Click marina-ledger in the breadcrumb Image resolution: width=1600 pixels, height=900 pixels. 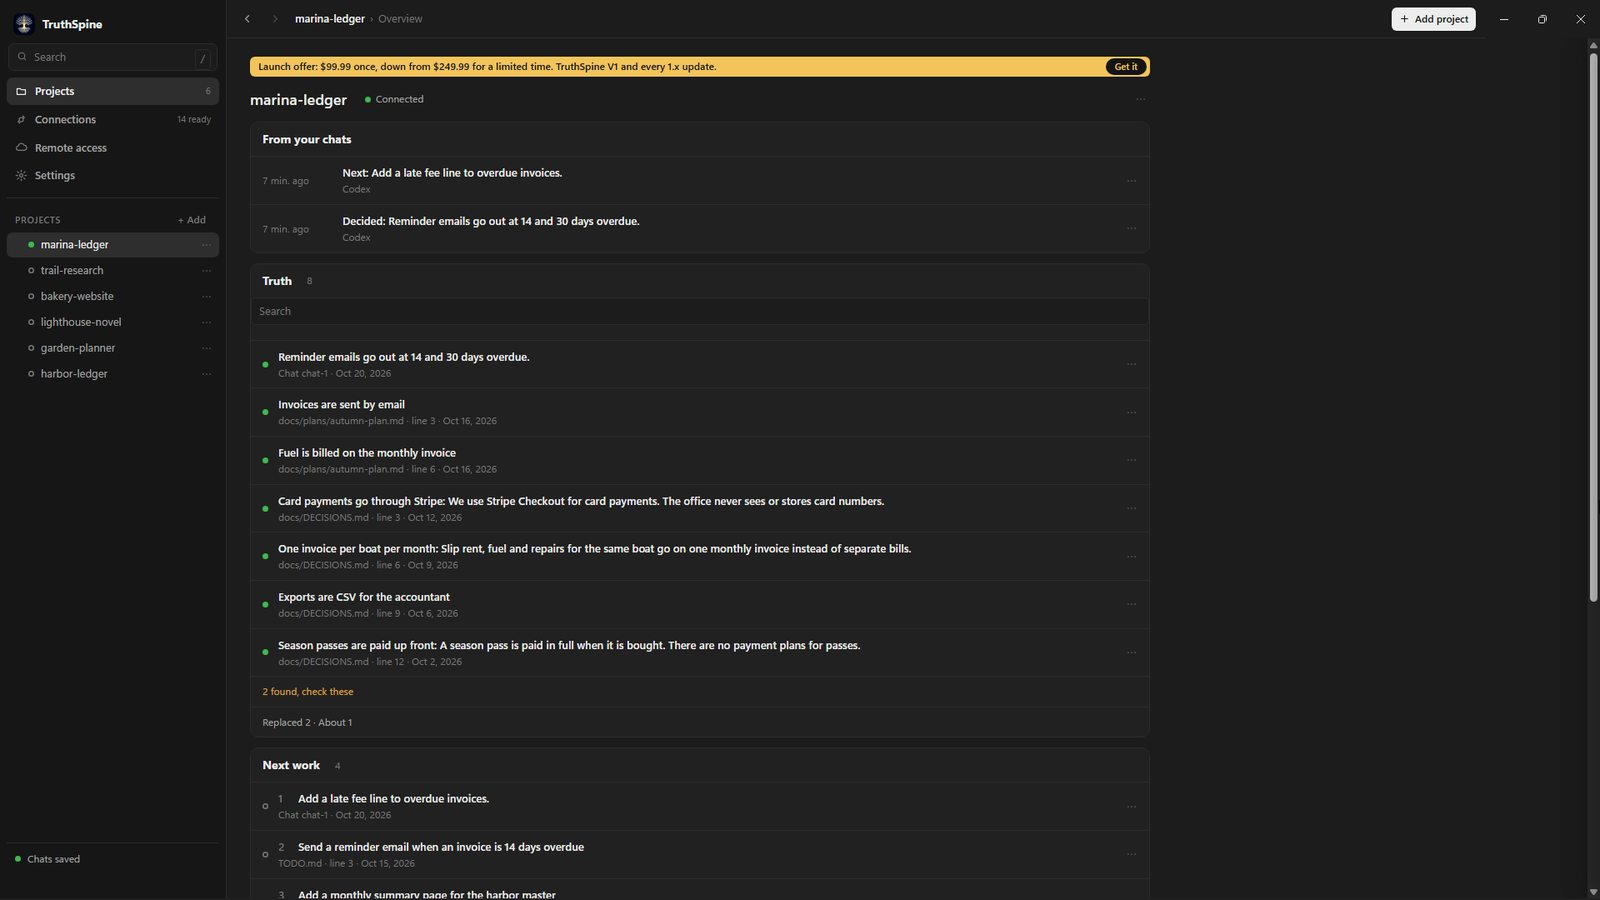tap(330, 19)
